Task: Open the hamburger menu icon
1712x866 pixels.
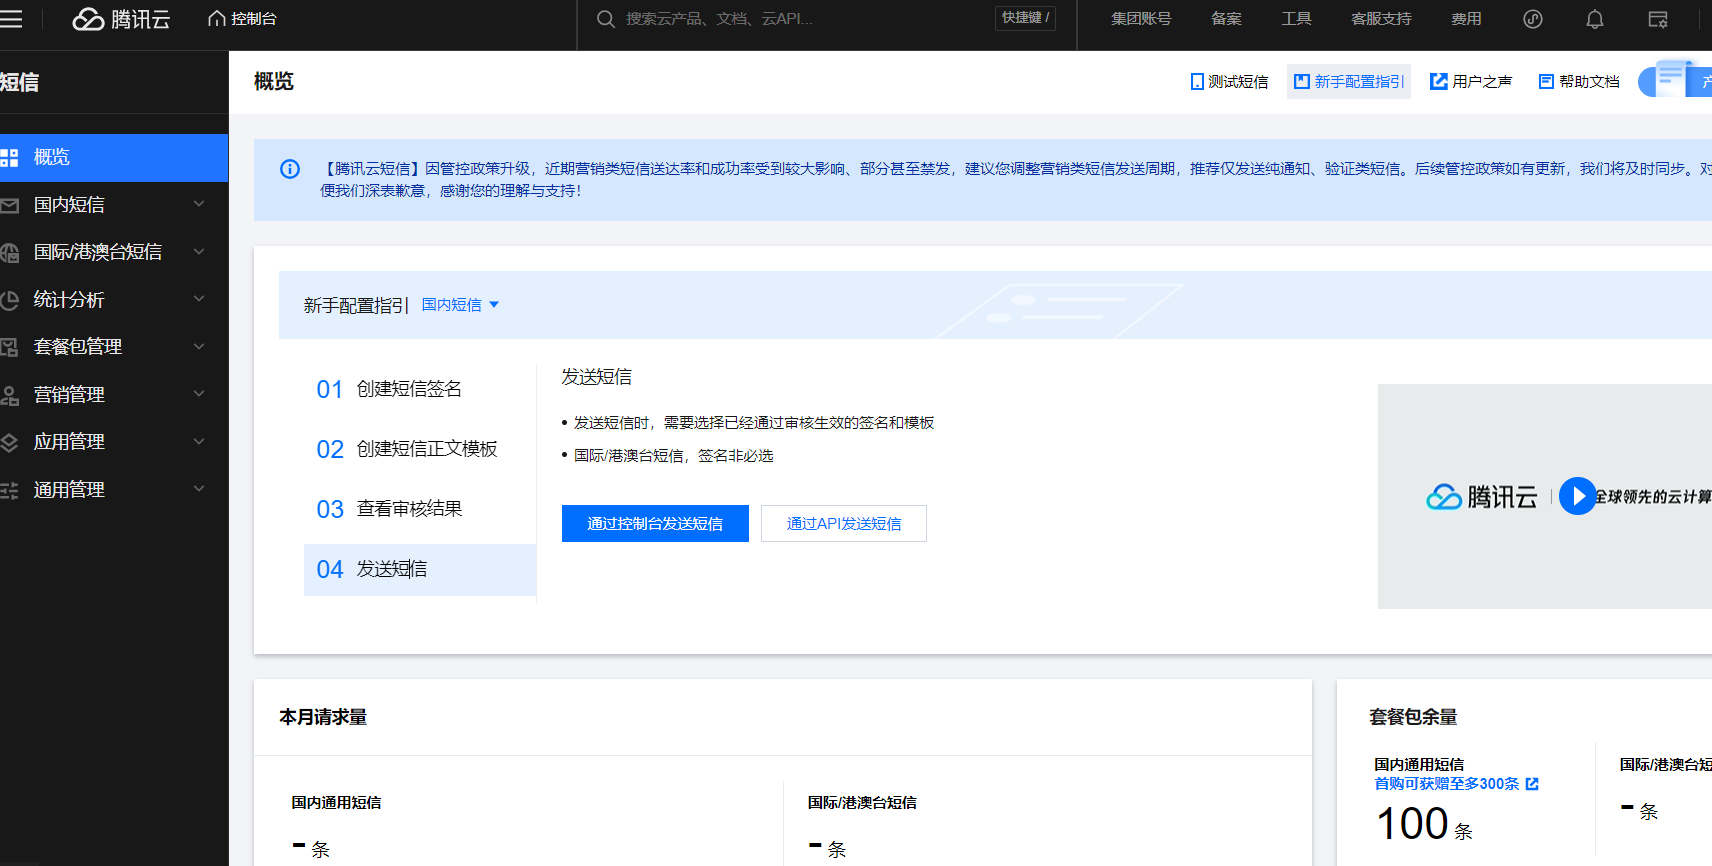Action: [11, 19]
